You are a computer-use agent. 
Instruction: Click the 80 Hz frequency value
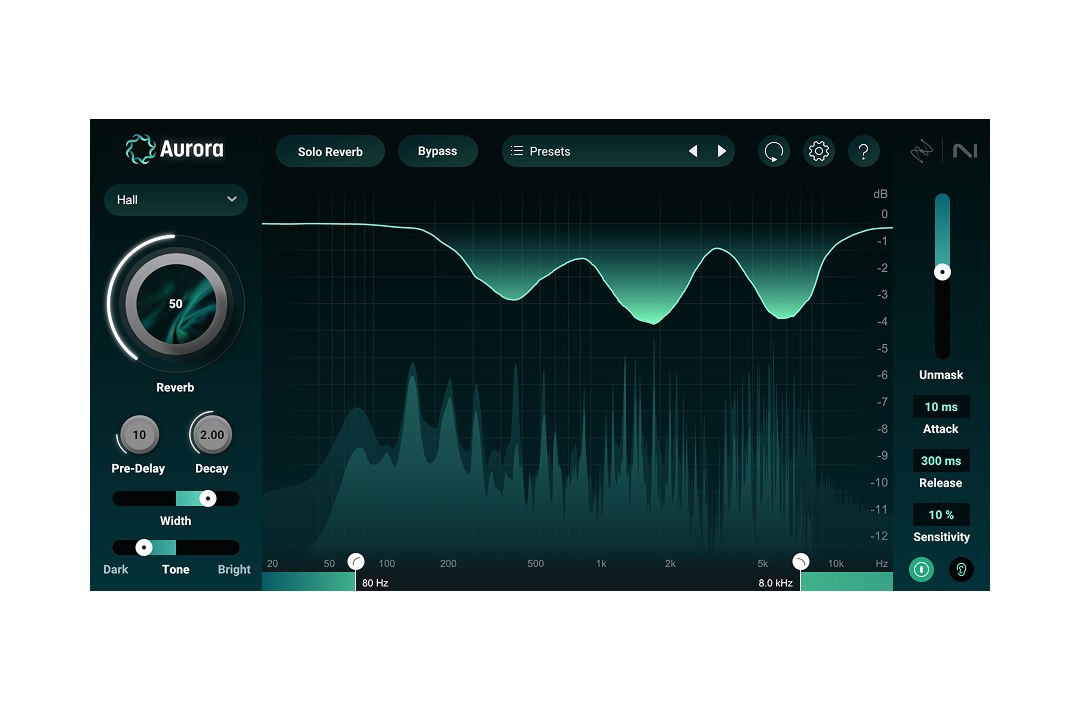(x=375, y=583)
